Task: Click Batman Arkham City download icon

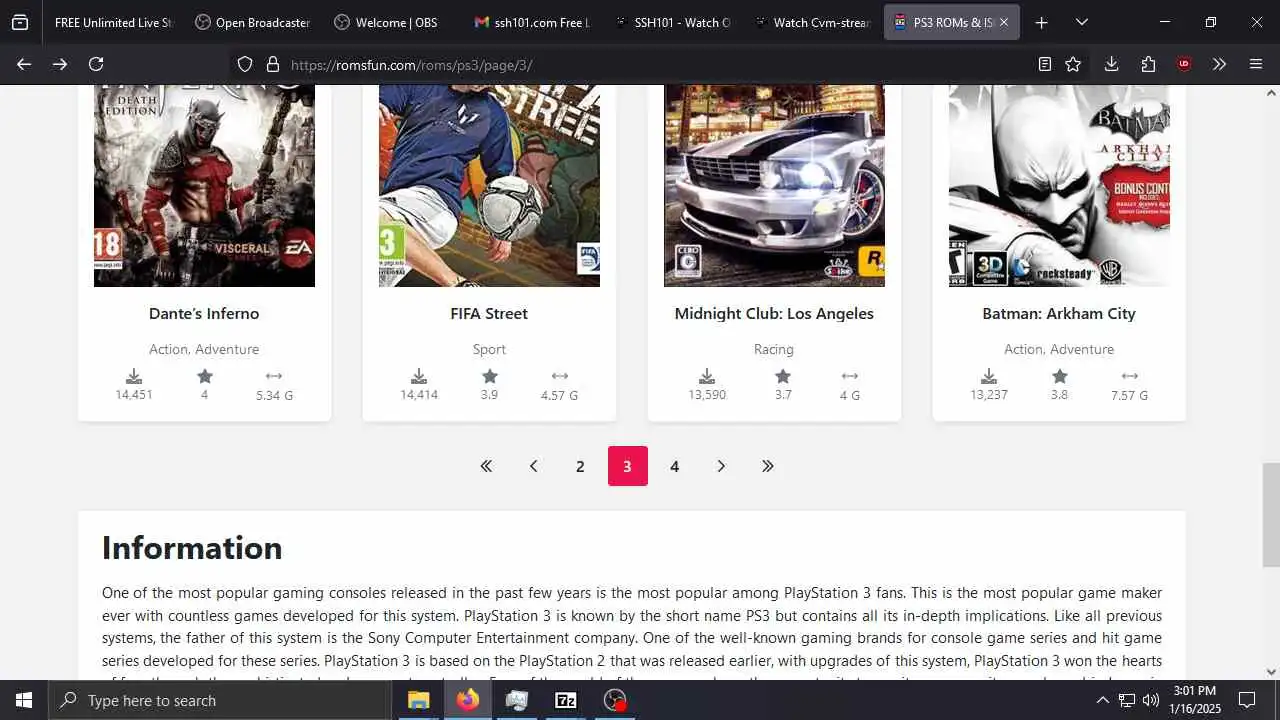Action: pyautogui.click(x=989, y=376)
